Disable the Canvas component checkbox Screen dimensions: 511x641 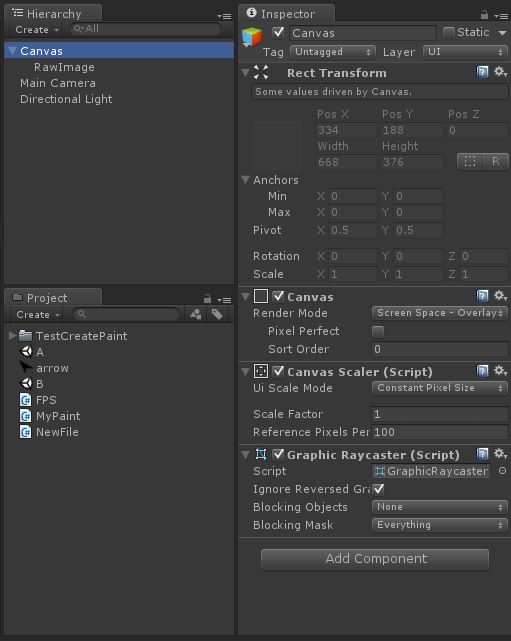[x=278, y=296]
